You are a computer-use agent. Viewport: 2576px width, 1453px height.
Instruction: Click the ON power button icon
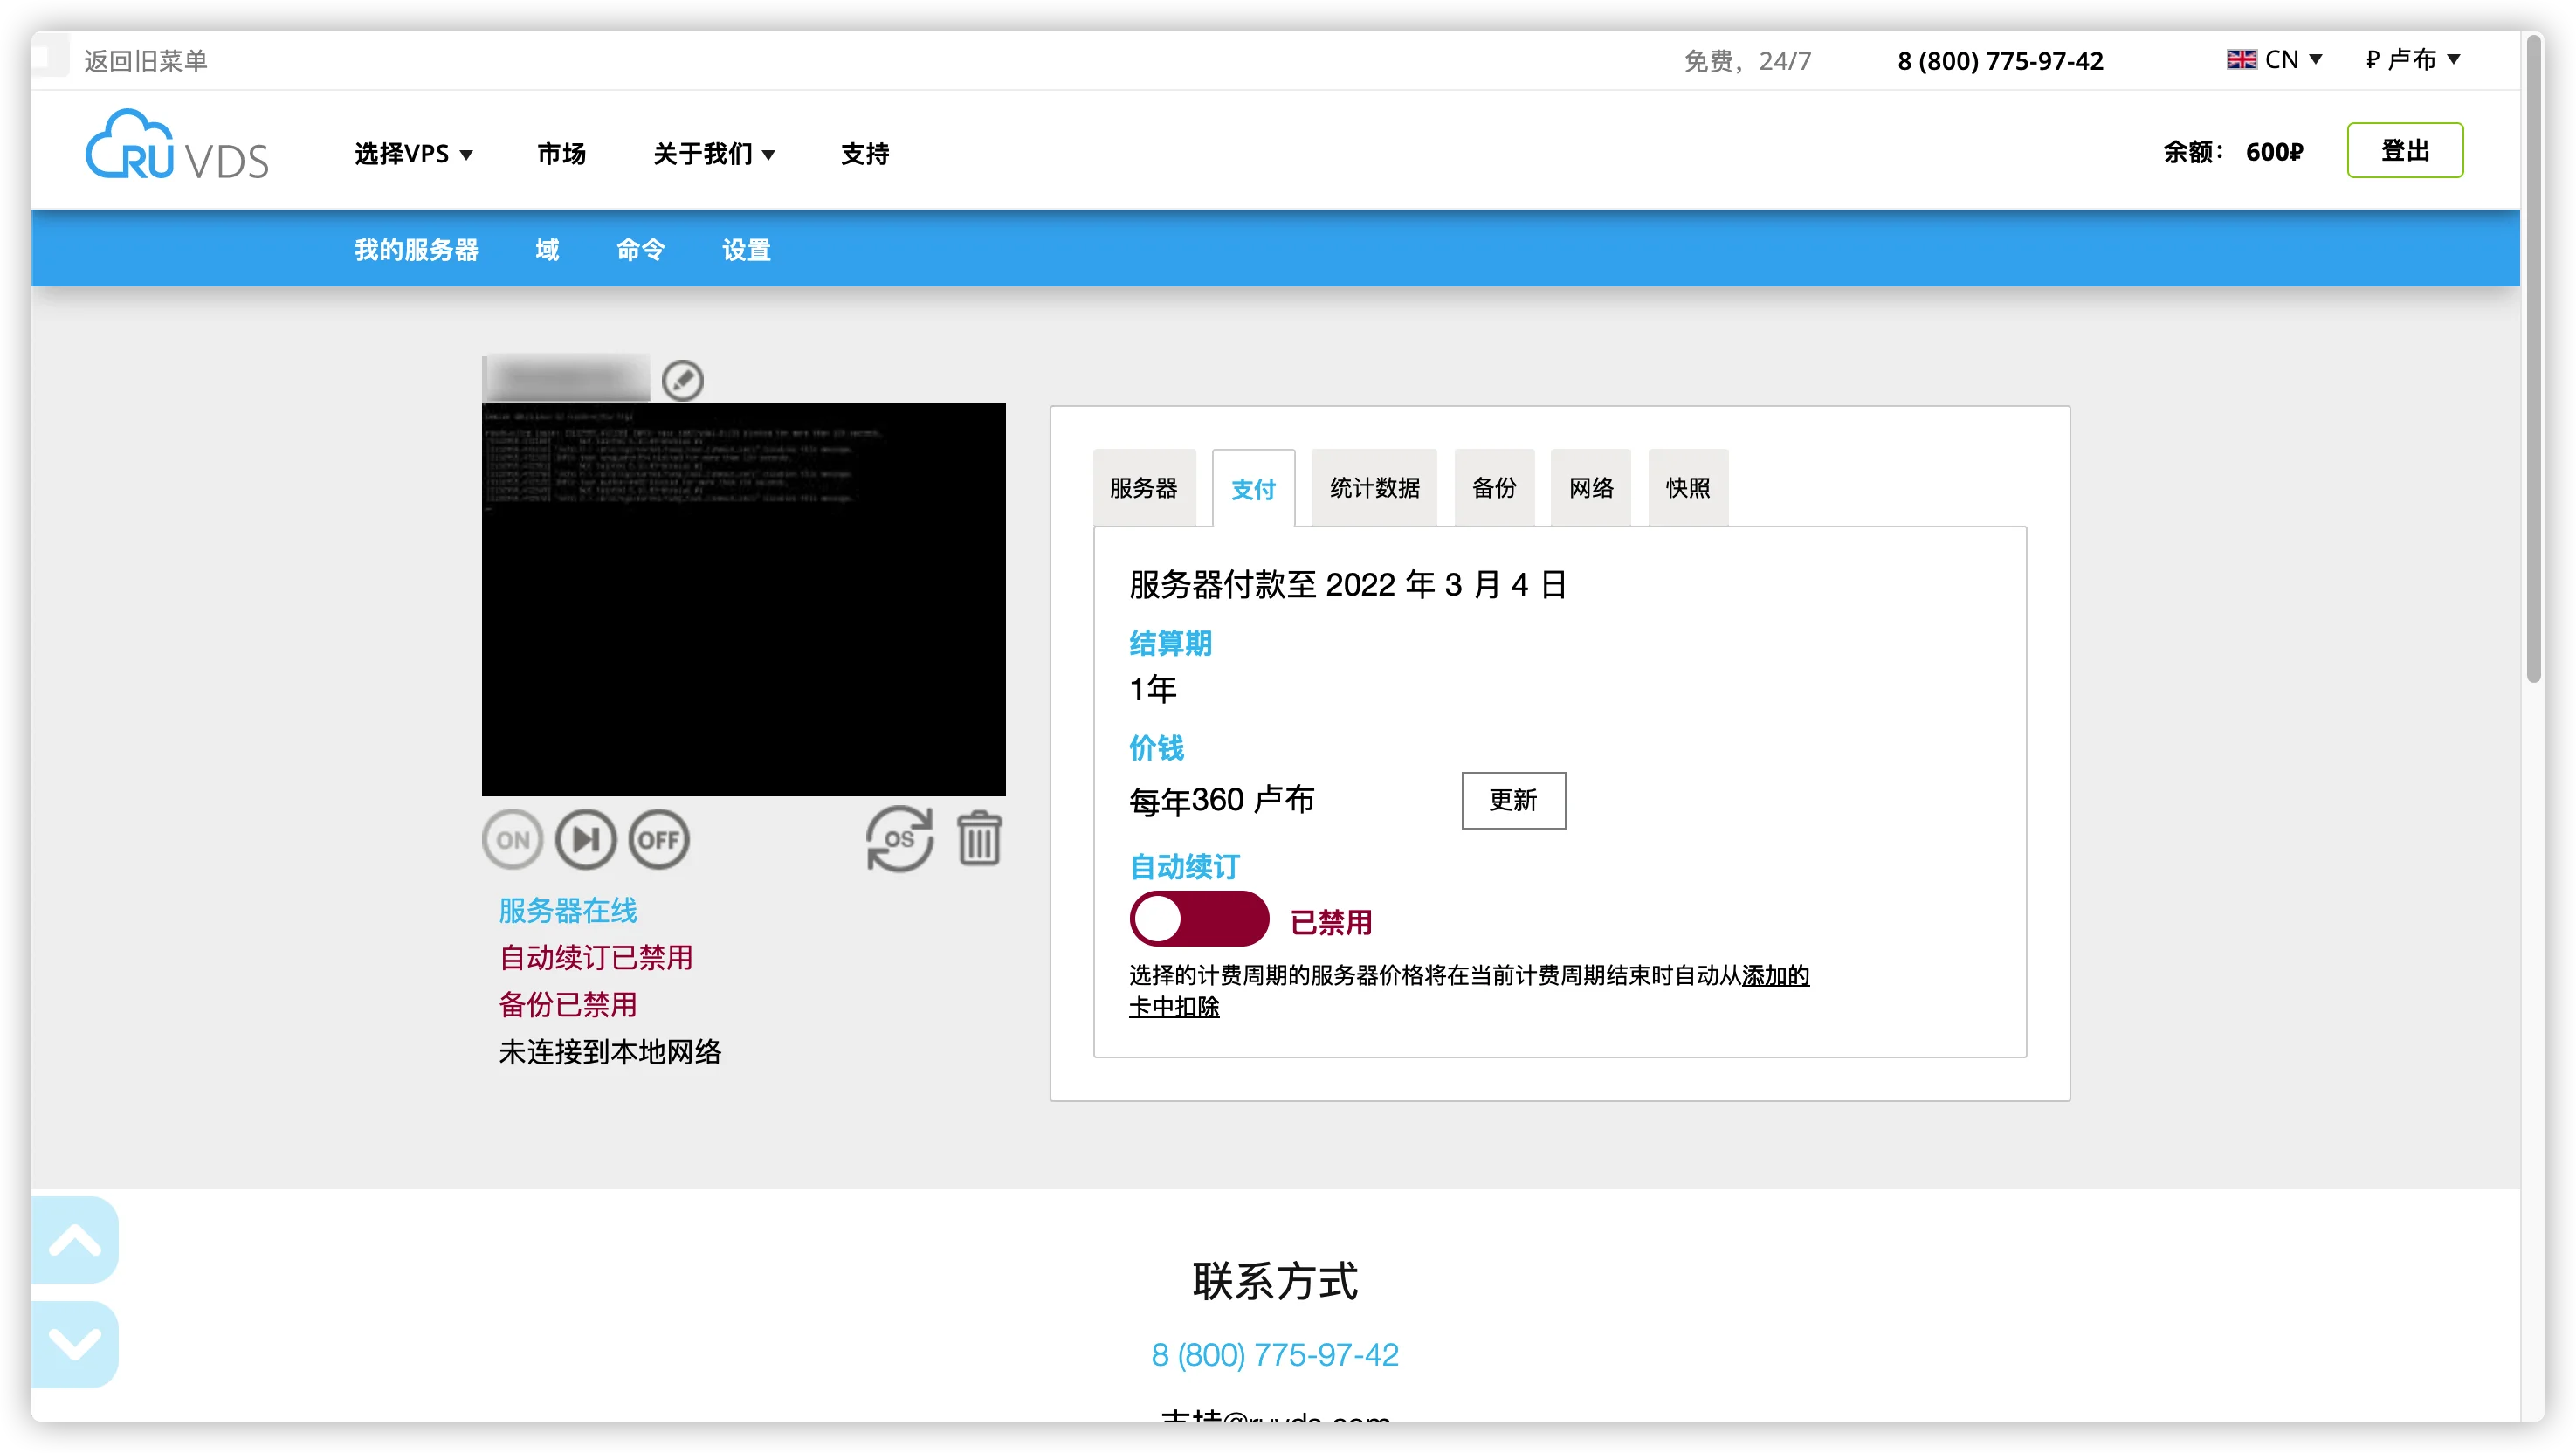click(x=513, y=839)
